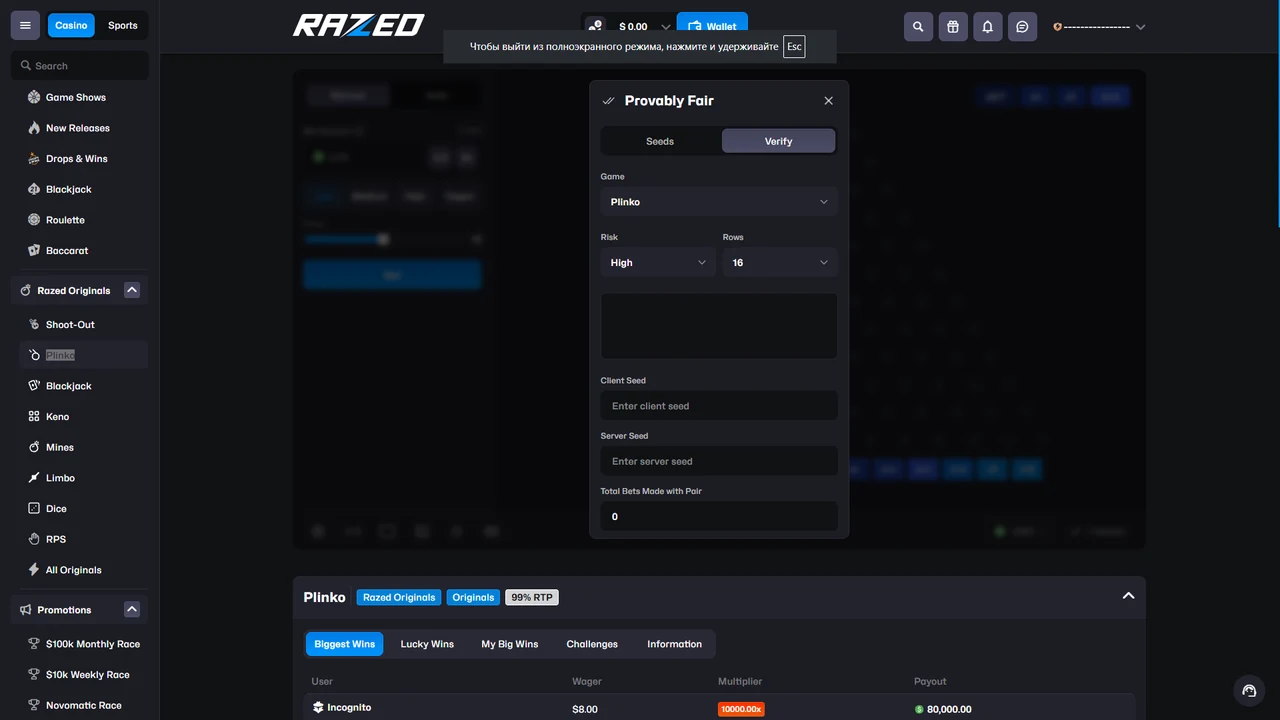Collapse the Promotions section
The width and height of the screenshot is (1280, 720).
[131, 610]
